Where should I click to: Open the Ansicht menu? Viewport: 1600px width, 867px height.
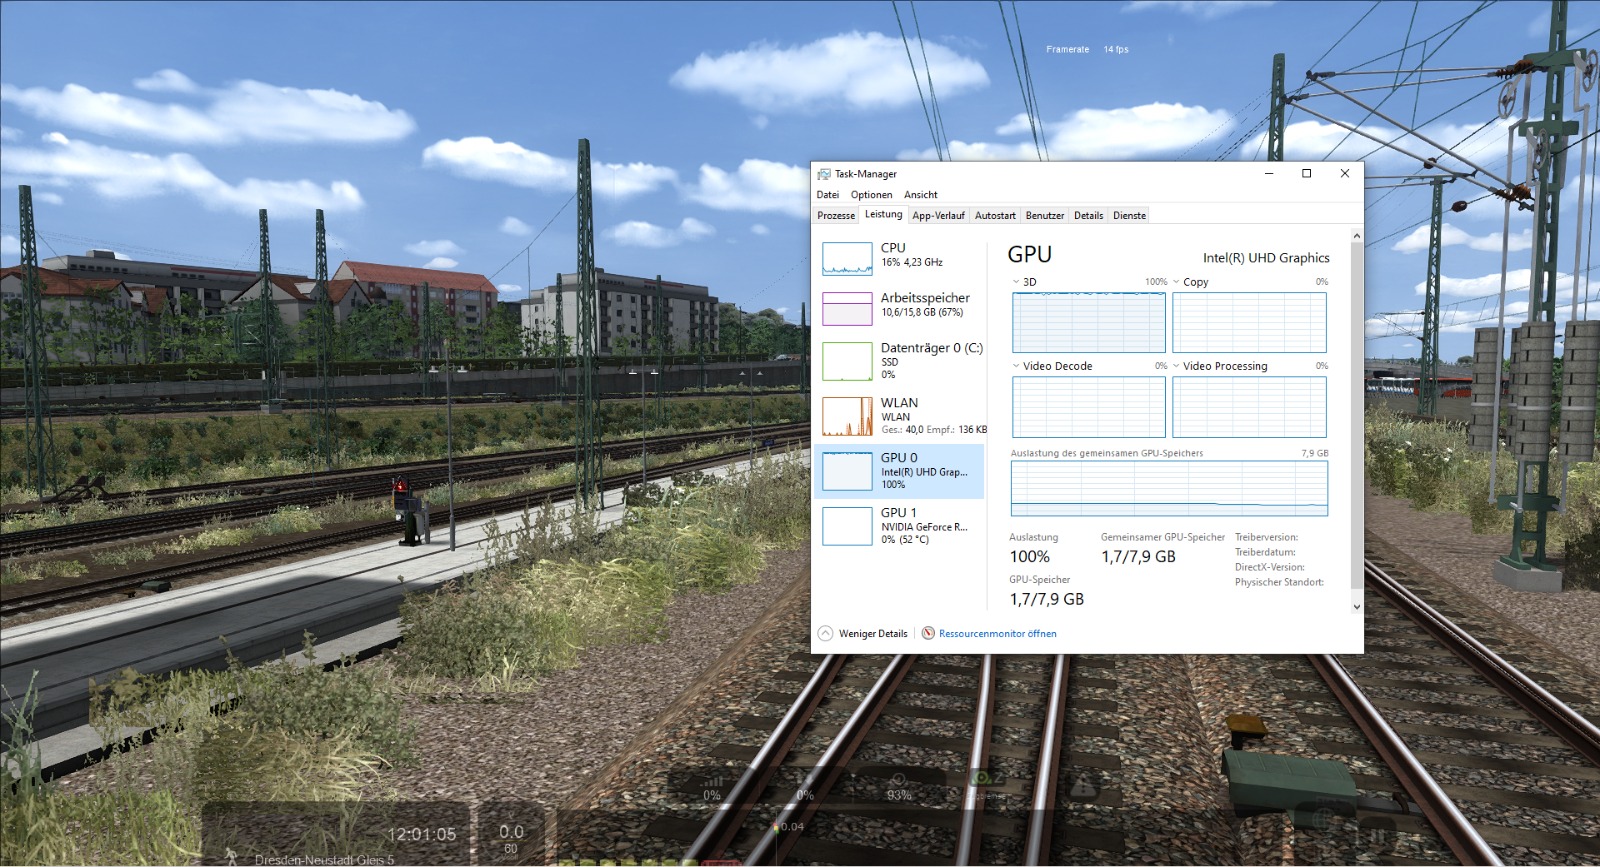tap(921, 195)
